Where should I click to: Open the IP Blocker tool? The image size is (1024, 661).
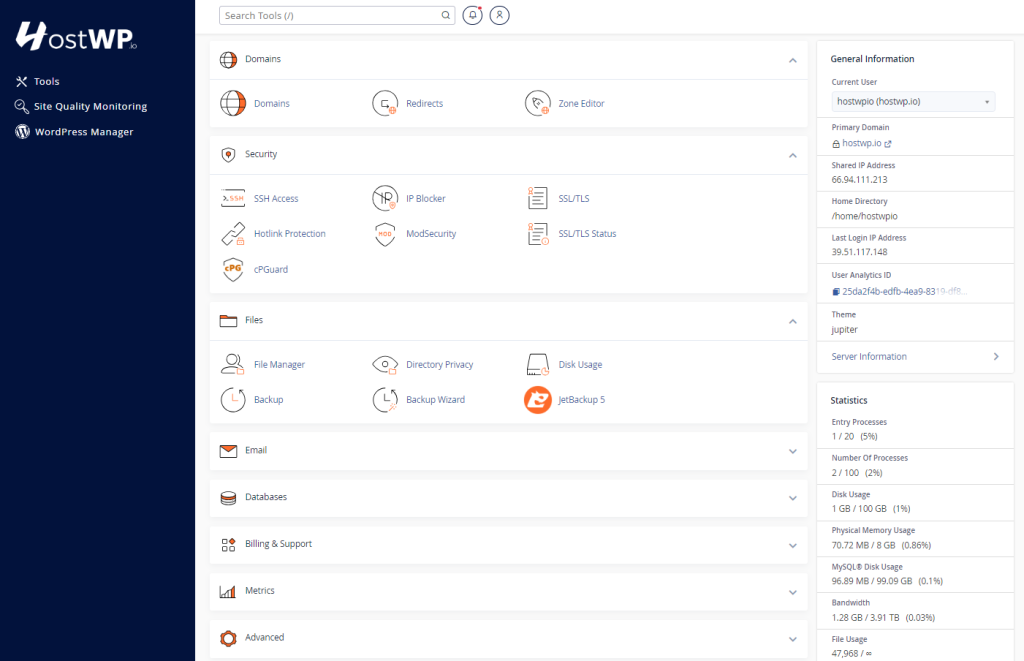(409, 198)
